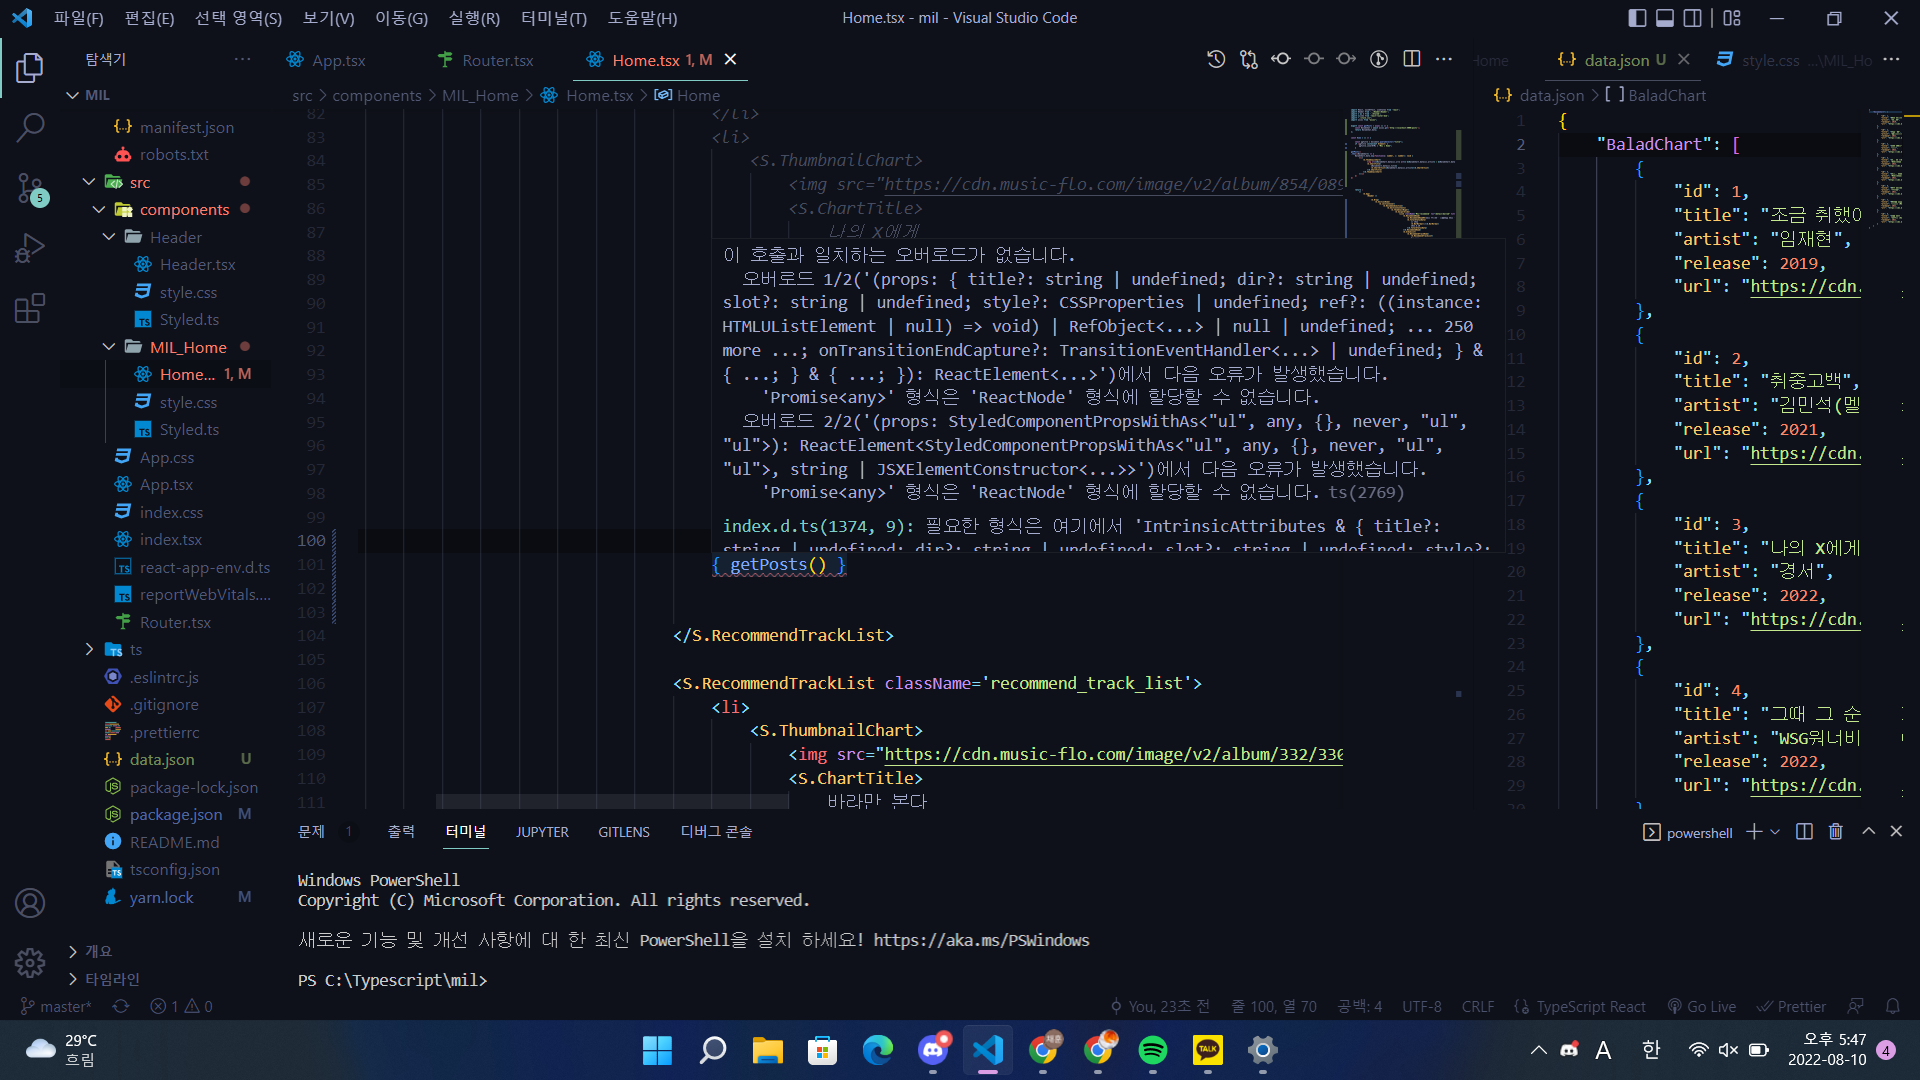
Task: Open Discord from the Windows taskbar
Action: click(x=933, y=1050)
